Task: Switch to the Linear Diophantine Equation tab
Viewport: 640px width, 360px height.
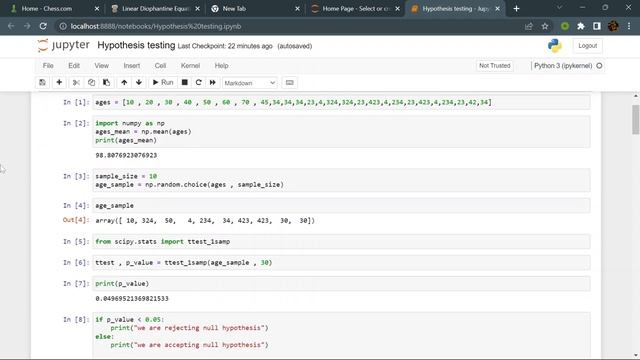Action: click(x=156, y=9)
